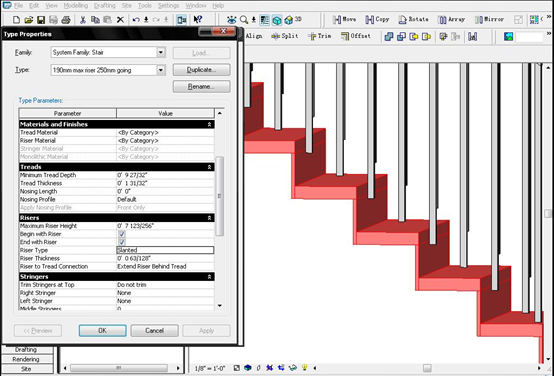Image resolution: width=554 pixels, height=376 pixels.
Task: Collapse the Treads parameter group
Action: click(210, 167)
